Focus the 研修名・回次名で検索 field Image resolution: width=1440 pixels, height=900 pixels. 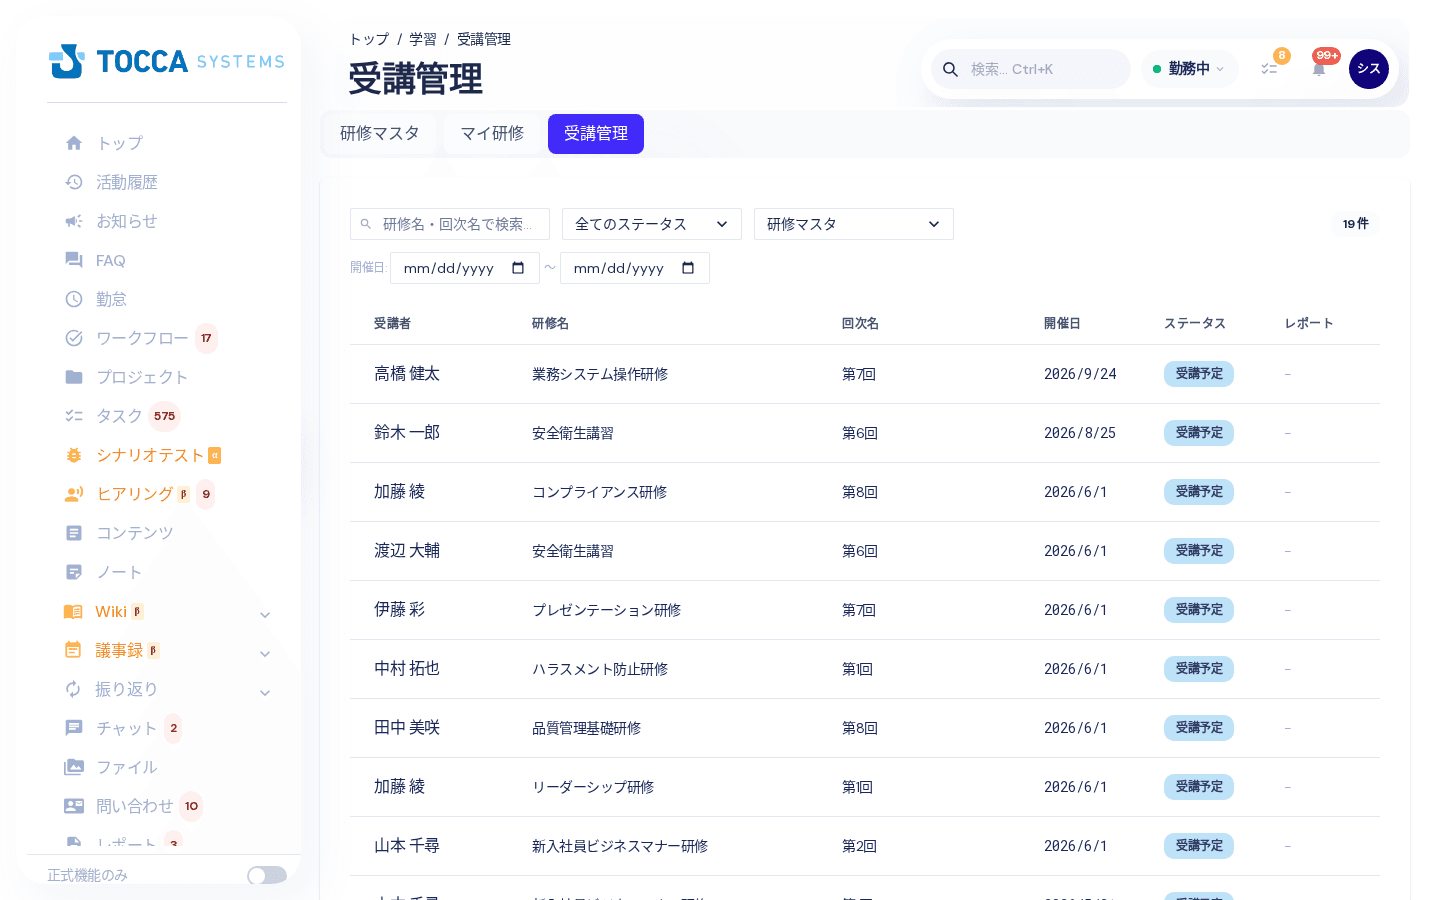tap(450, 224)
